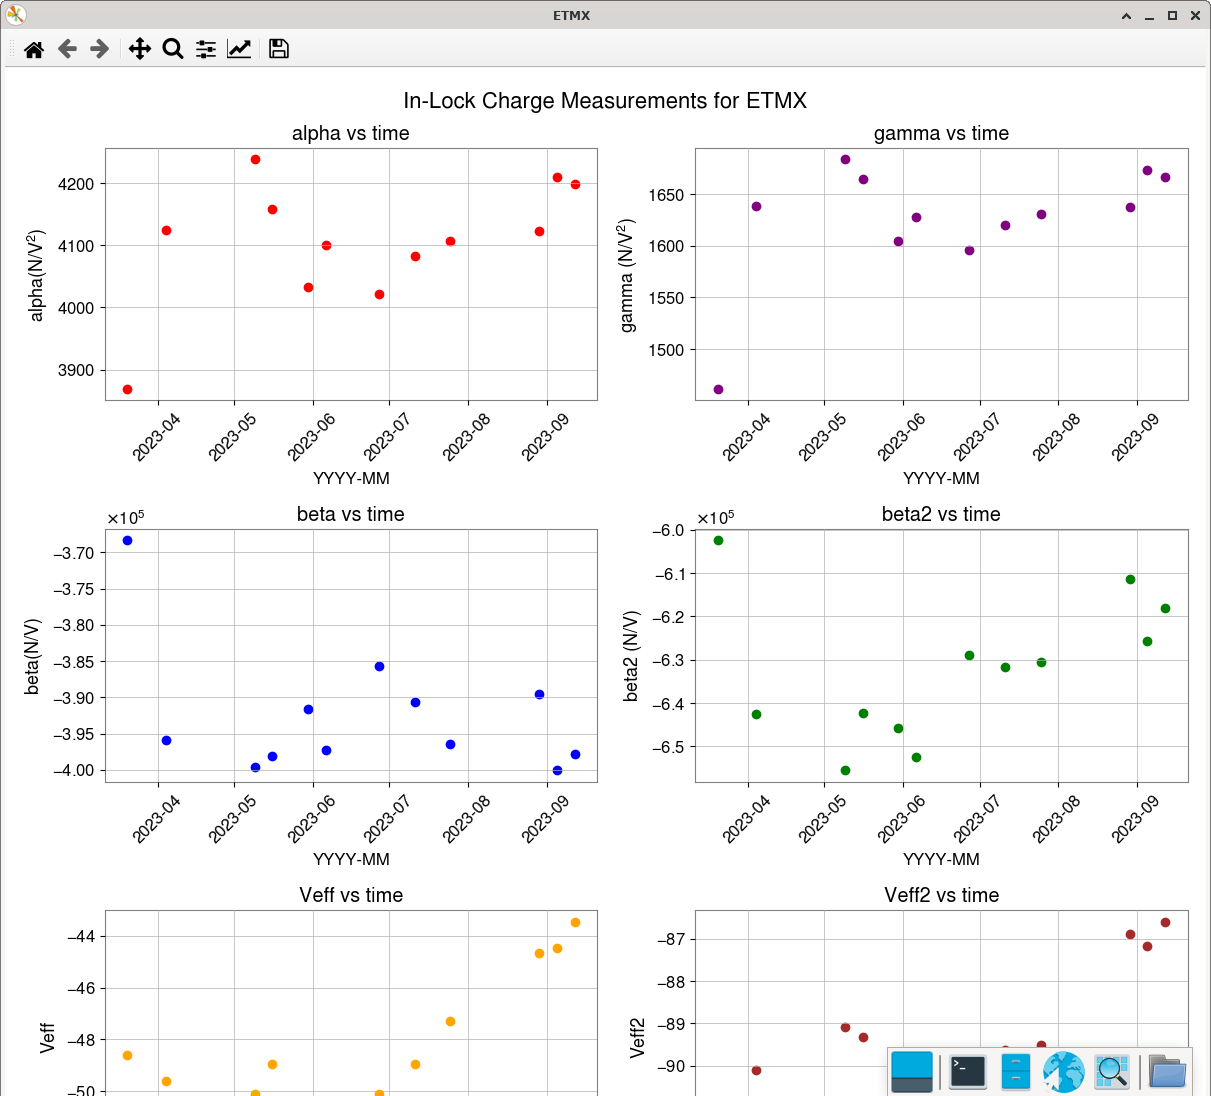This screenshot has width=1211, height=1096.
Task: Click the 'beta2 (N/V)' y-axis label
Action: click(631, 656)
